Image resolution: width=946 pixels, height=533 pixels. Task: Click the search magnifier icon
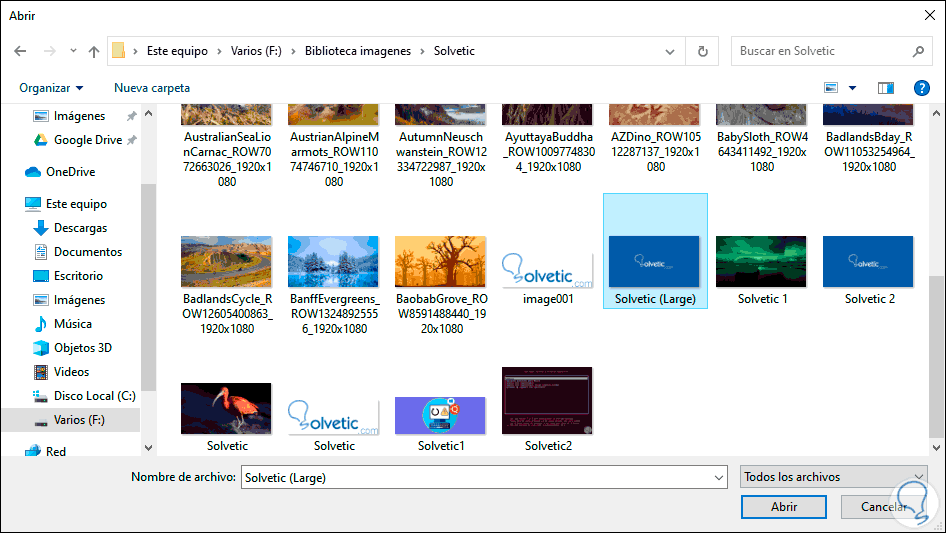pos(918,51)
